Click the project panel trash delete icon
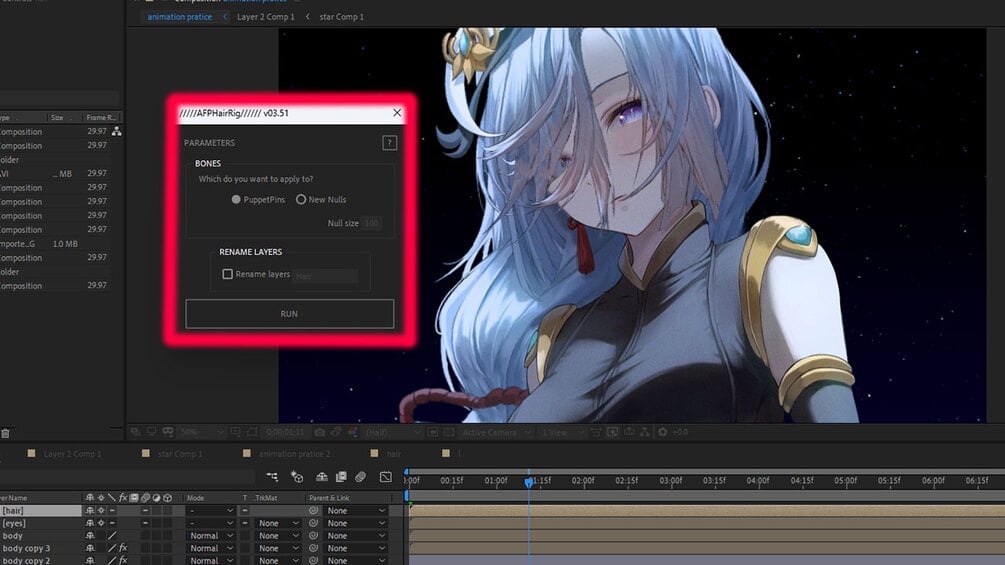 click(5, 434)
